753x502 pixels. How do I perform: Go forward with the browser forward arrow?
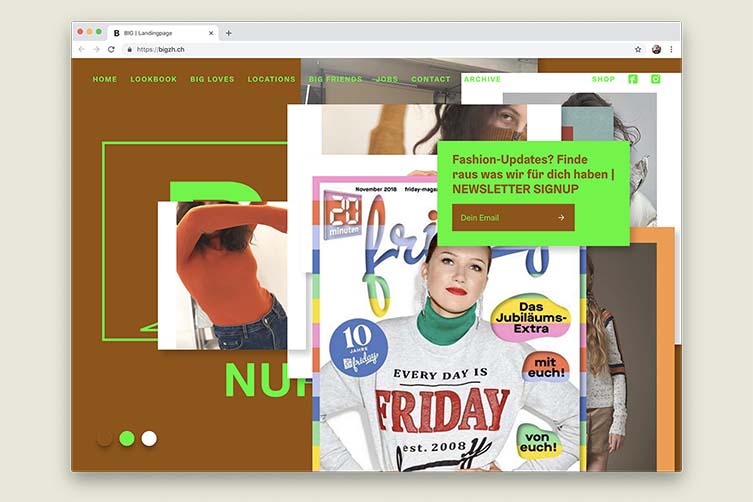pyautogui.click(x=96, y=49)
